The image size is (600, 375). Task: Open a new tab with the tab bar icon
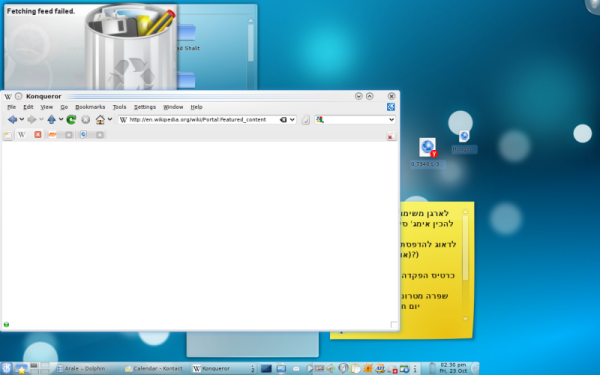8,135
